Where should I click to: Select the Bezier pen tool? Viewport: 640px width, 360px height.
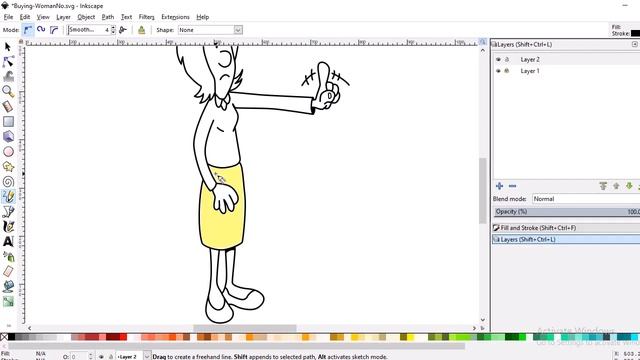8,211
